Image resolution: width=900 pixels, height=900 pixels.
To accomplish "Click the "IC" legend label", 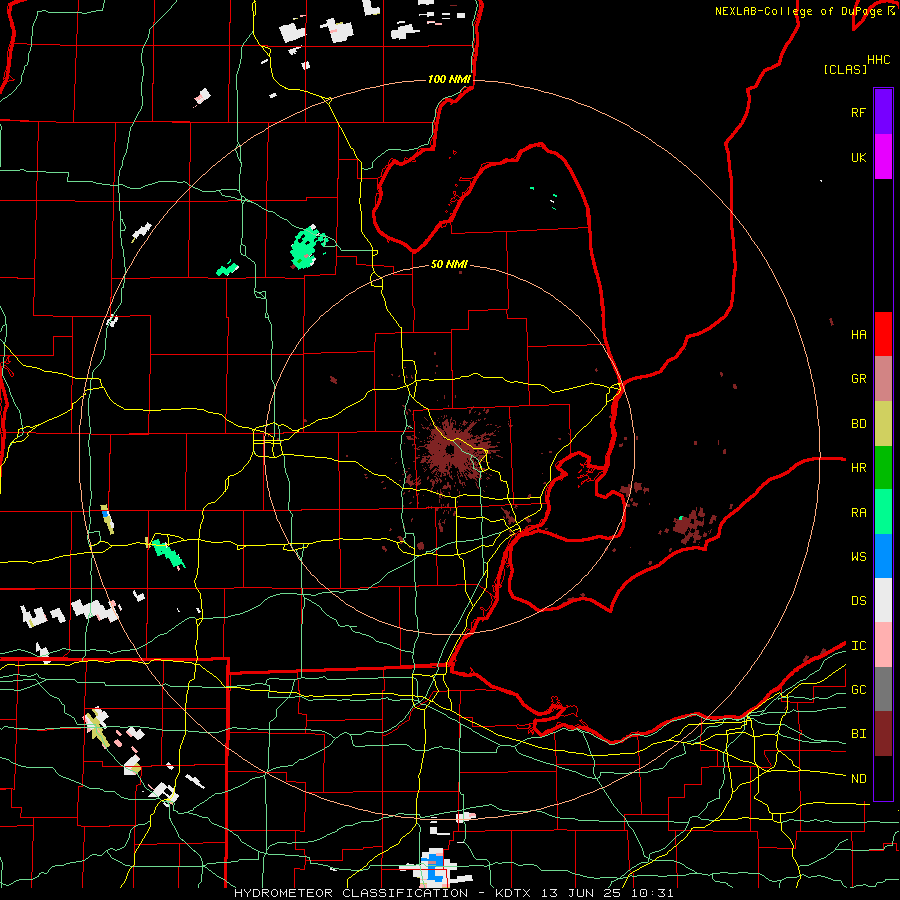I will [858, 646].
